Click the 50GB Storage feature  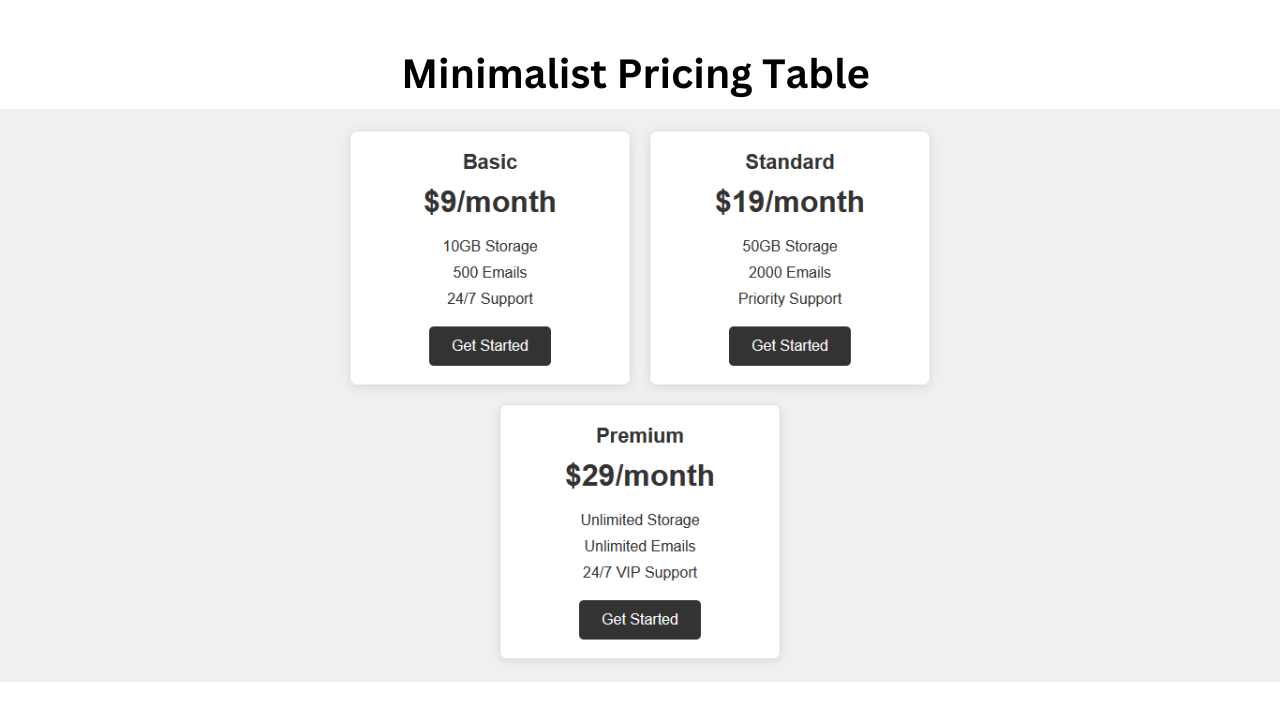790,246
